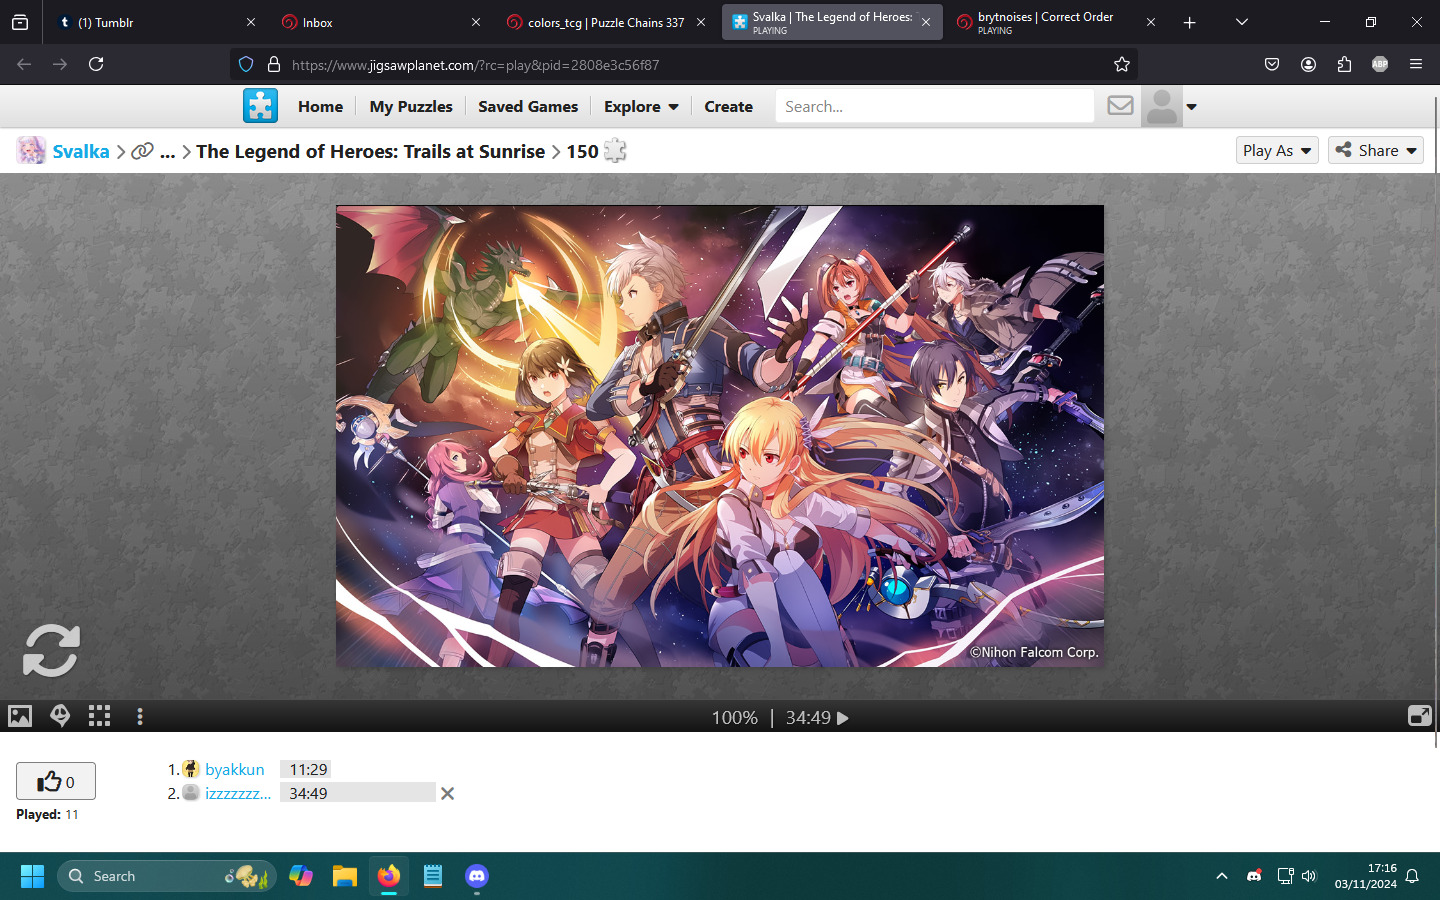Save page to Pocket icon
Image resolution: width=1440 pixels, height=900 pixels.
(x=1272, y=64)
